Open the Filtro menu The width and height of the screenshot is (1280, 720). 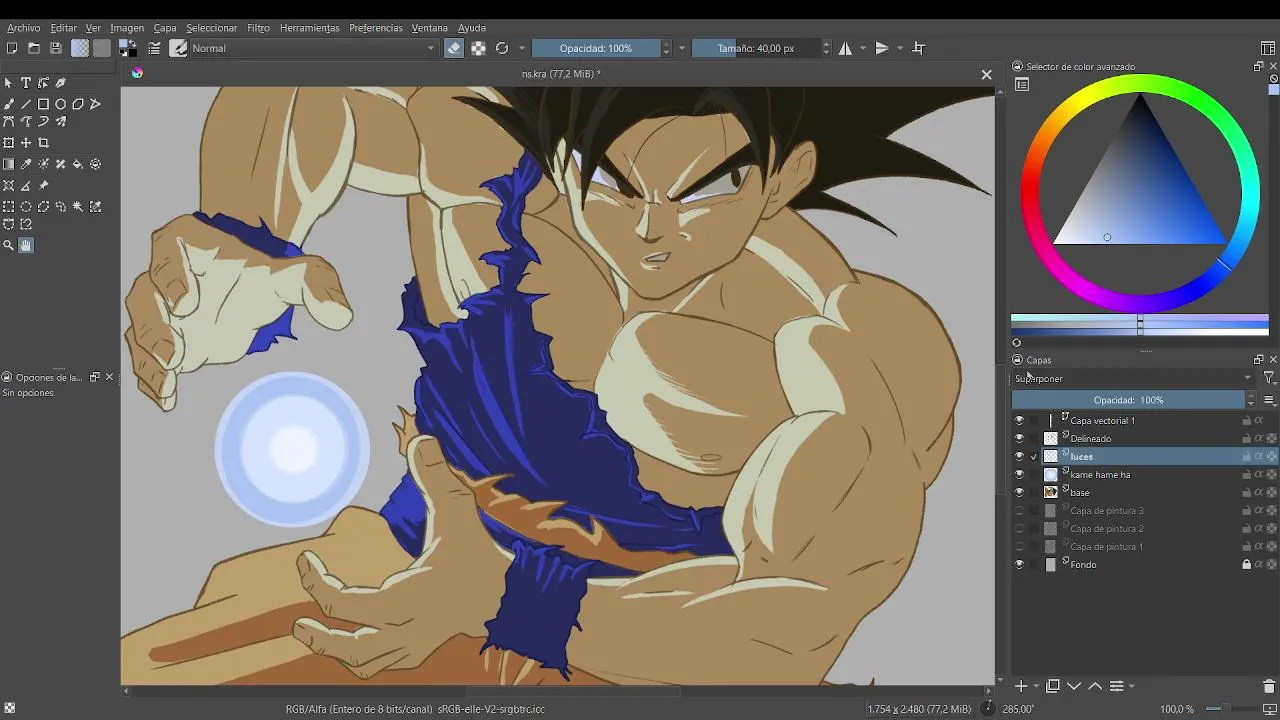[x=258, y=28]
